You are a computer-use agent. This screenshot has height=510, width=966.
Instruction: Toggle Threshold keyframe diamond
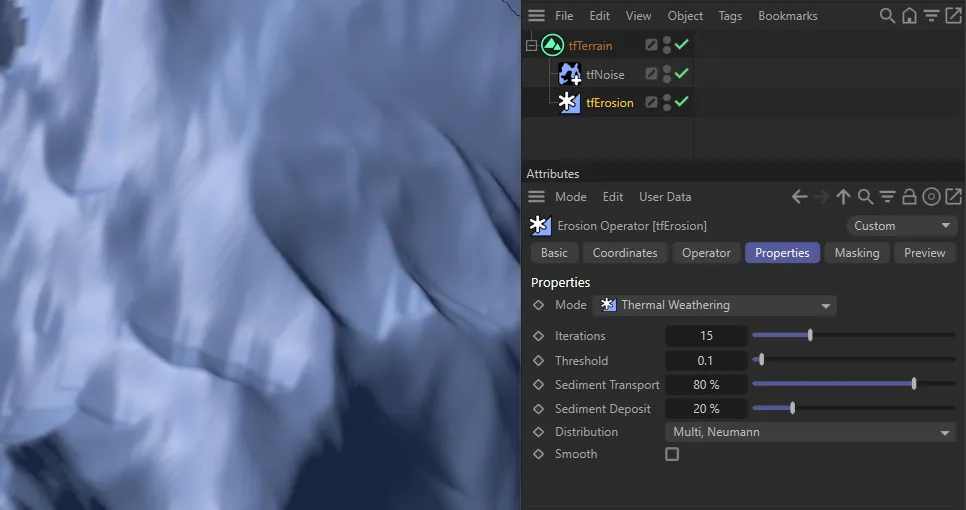coord(538,360)
